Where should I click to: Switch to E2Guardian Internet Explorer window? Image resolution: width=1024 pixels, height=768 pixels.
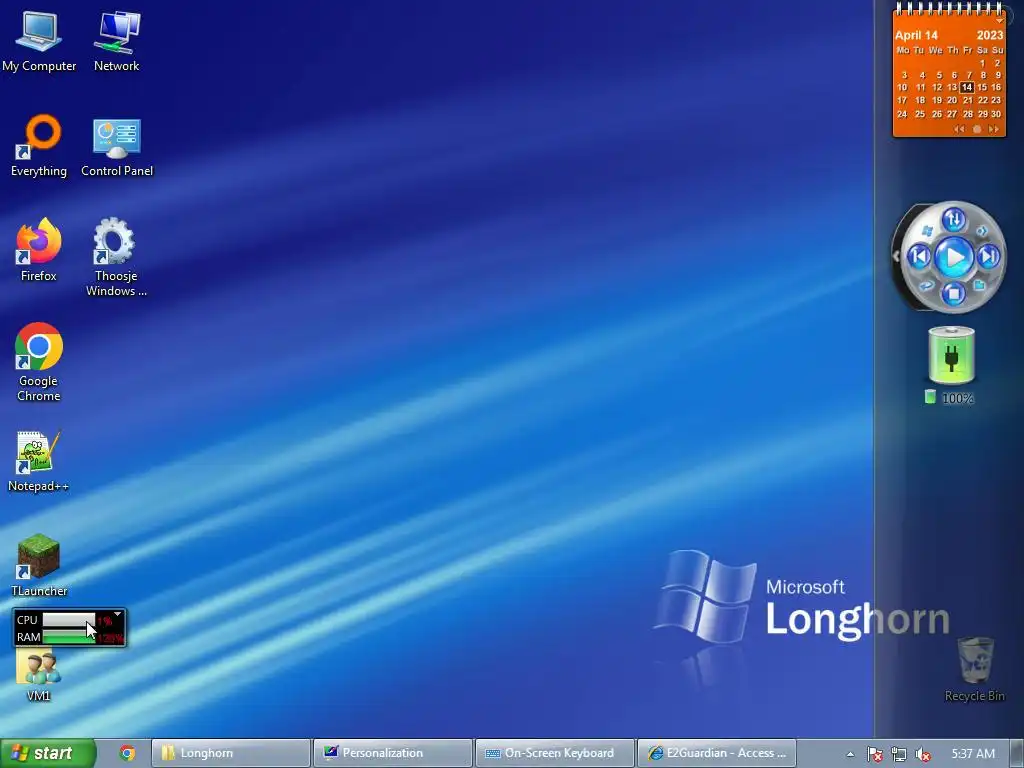click(716, 753)
